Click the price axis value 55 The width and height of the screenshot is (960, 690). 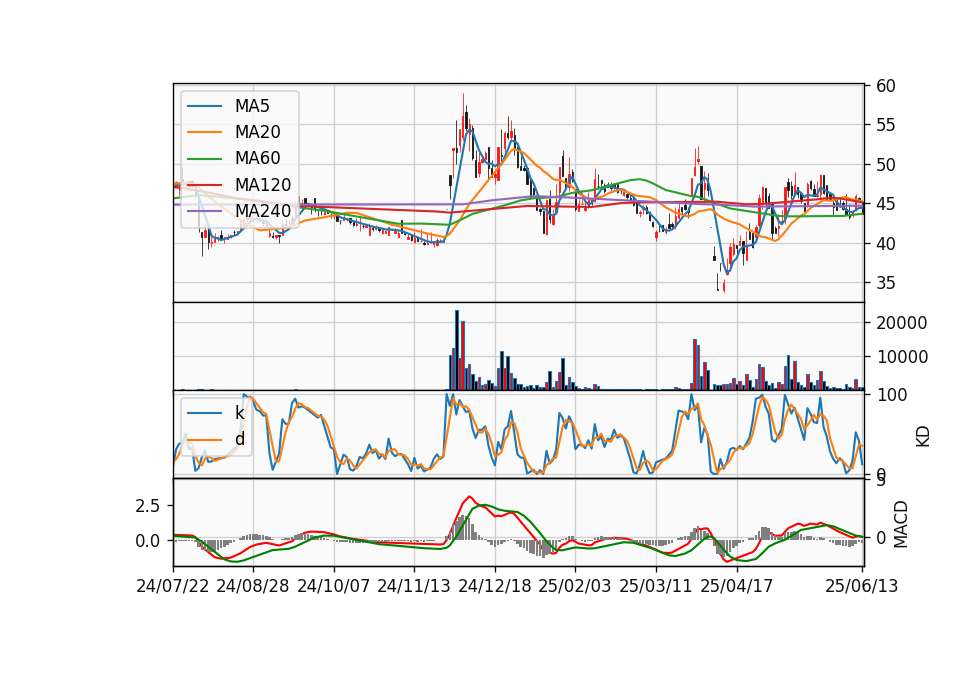pos(886,126)
